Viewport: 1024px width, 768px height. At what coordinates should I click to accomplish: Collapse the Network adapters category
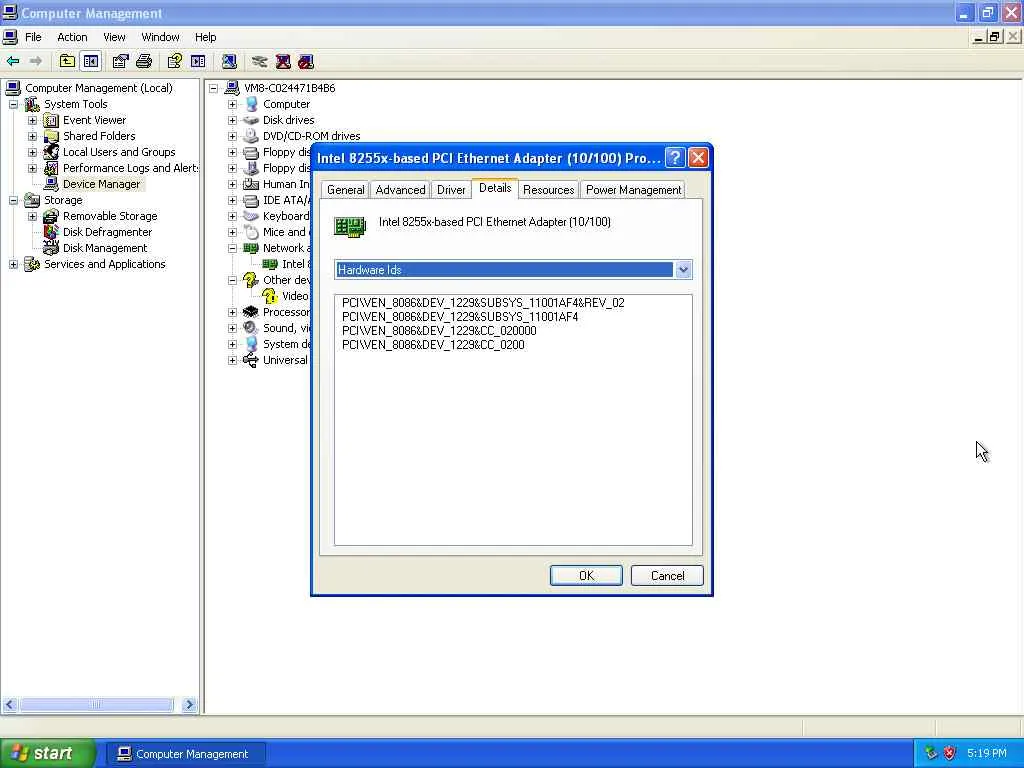[x=232, y=248]
